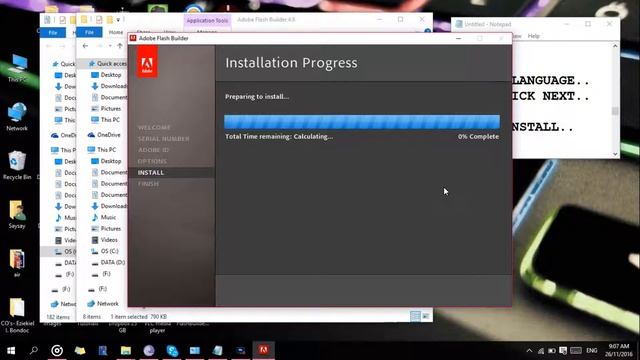Click the OPTIONS step in installer sidebar
The image size is (640, 360).
click(x=152, y=161)
